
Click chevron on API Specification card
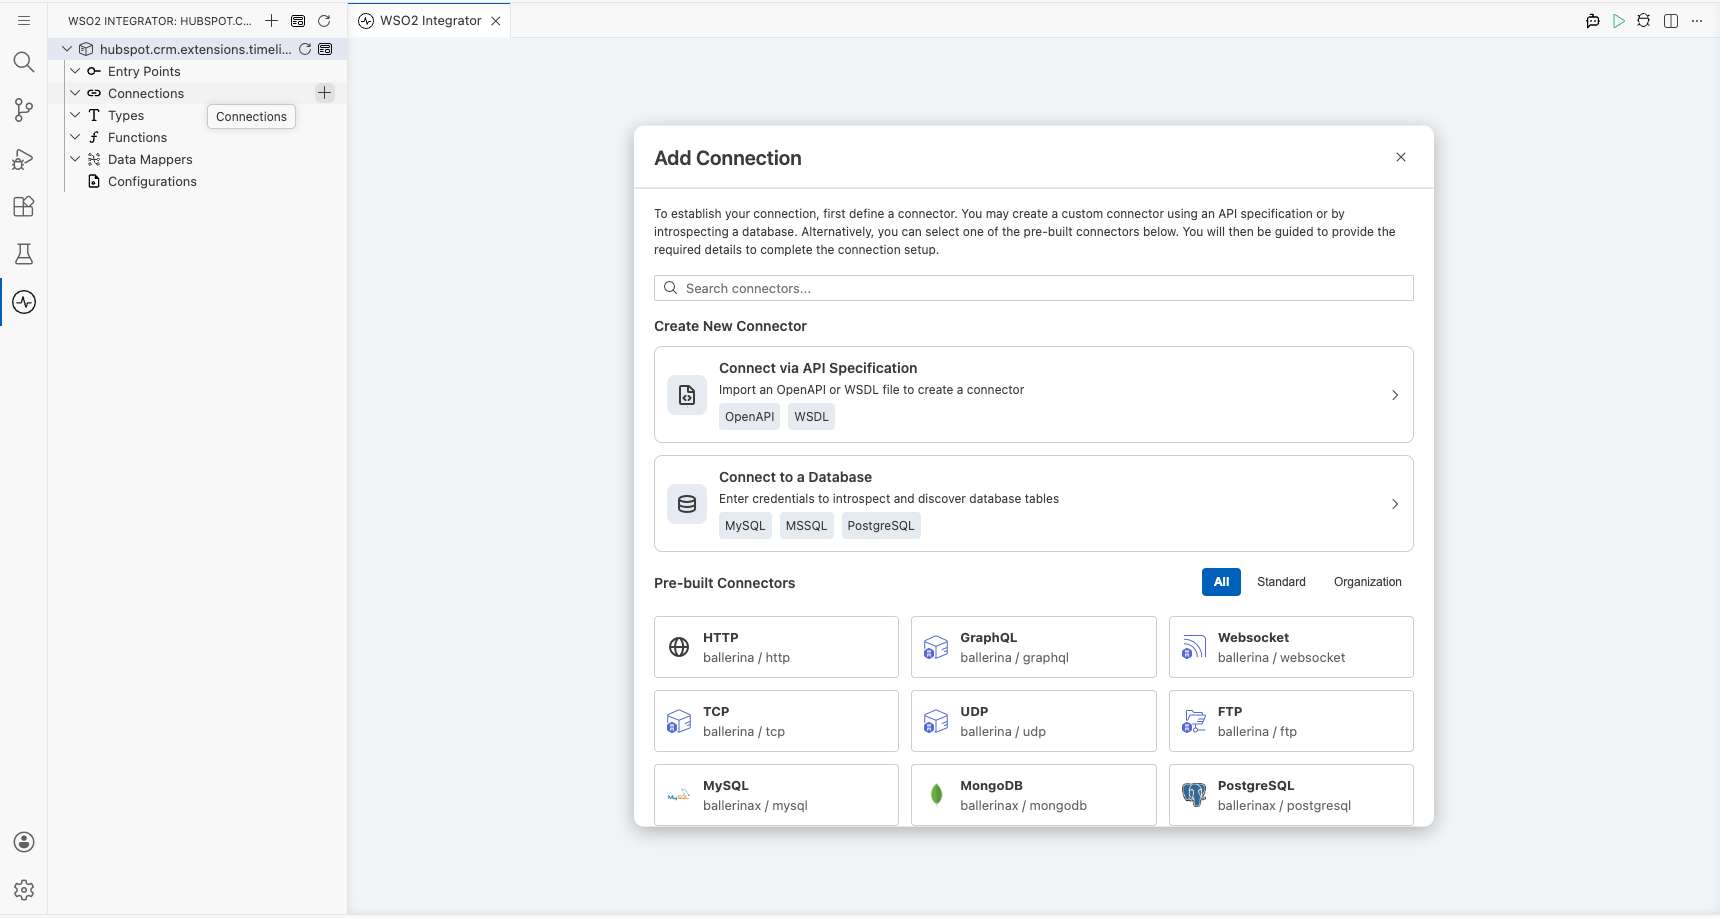tap(1395, 395)
